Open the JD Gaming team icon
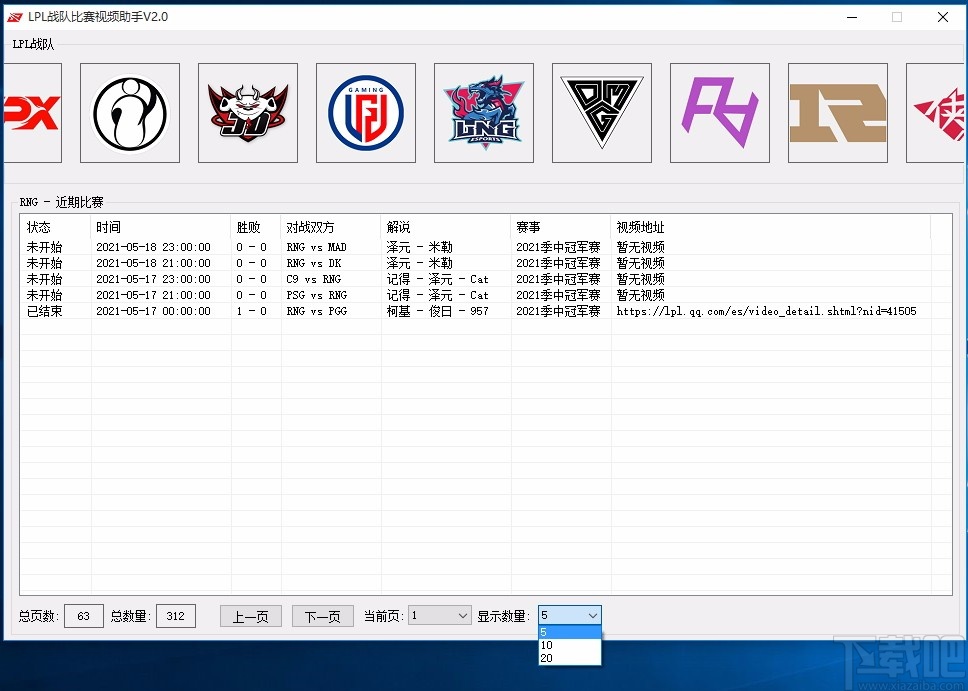This screenshot has height=691, width=968. pos(248,112)
